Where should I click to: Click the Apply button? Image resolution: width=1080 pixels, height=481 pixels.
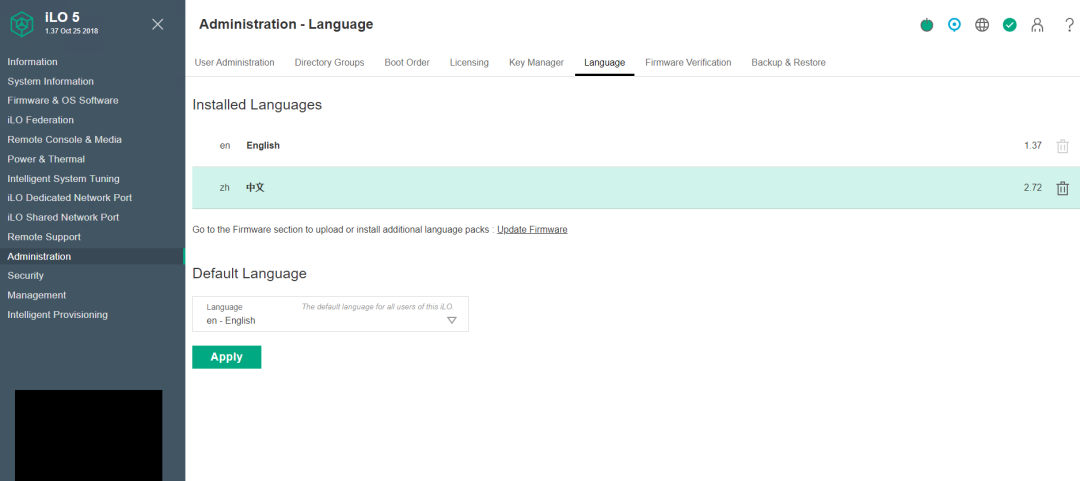tap(227, 357)
